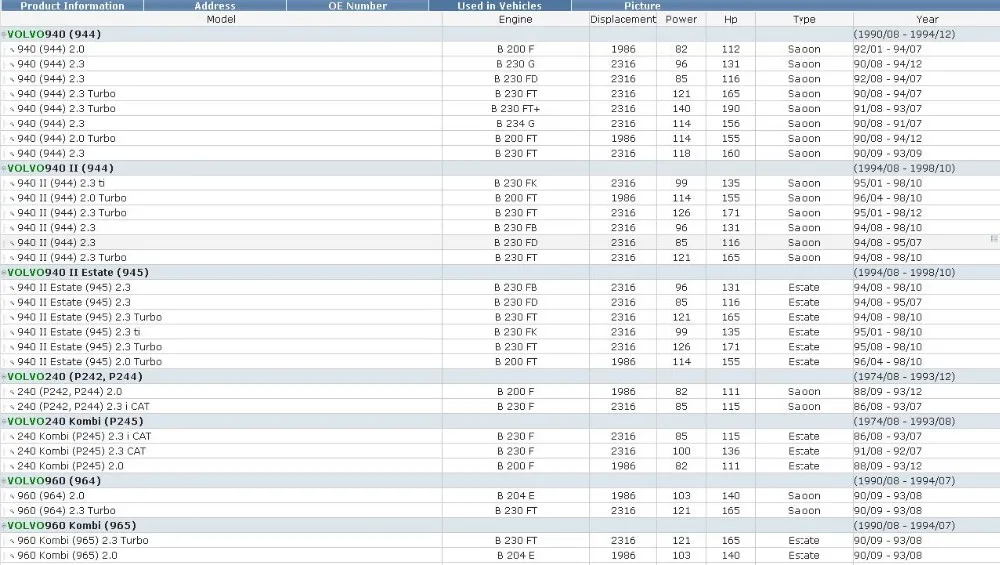The height and width of the screenshot is (565, 1000).
Task: Click the Hp column header
Action: [x=731, y=19]
